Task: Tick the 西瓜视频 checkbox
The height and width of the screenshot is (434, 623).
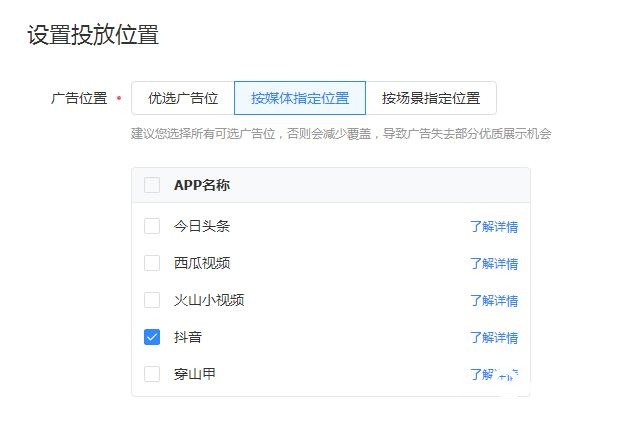Action: (152, 263)
